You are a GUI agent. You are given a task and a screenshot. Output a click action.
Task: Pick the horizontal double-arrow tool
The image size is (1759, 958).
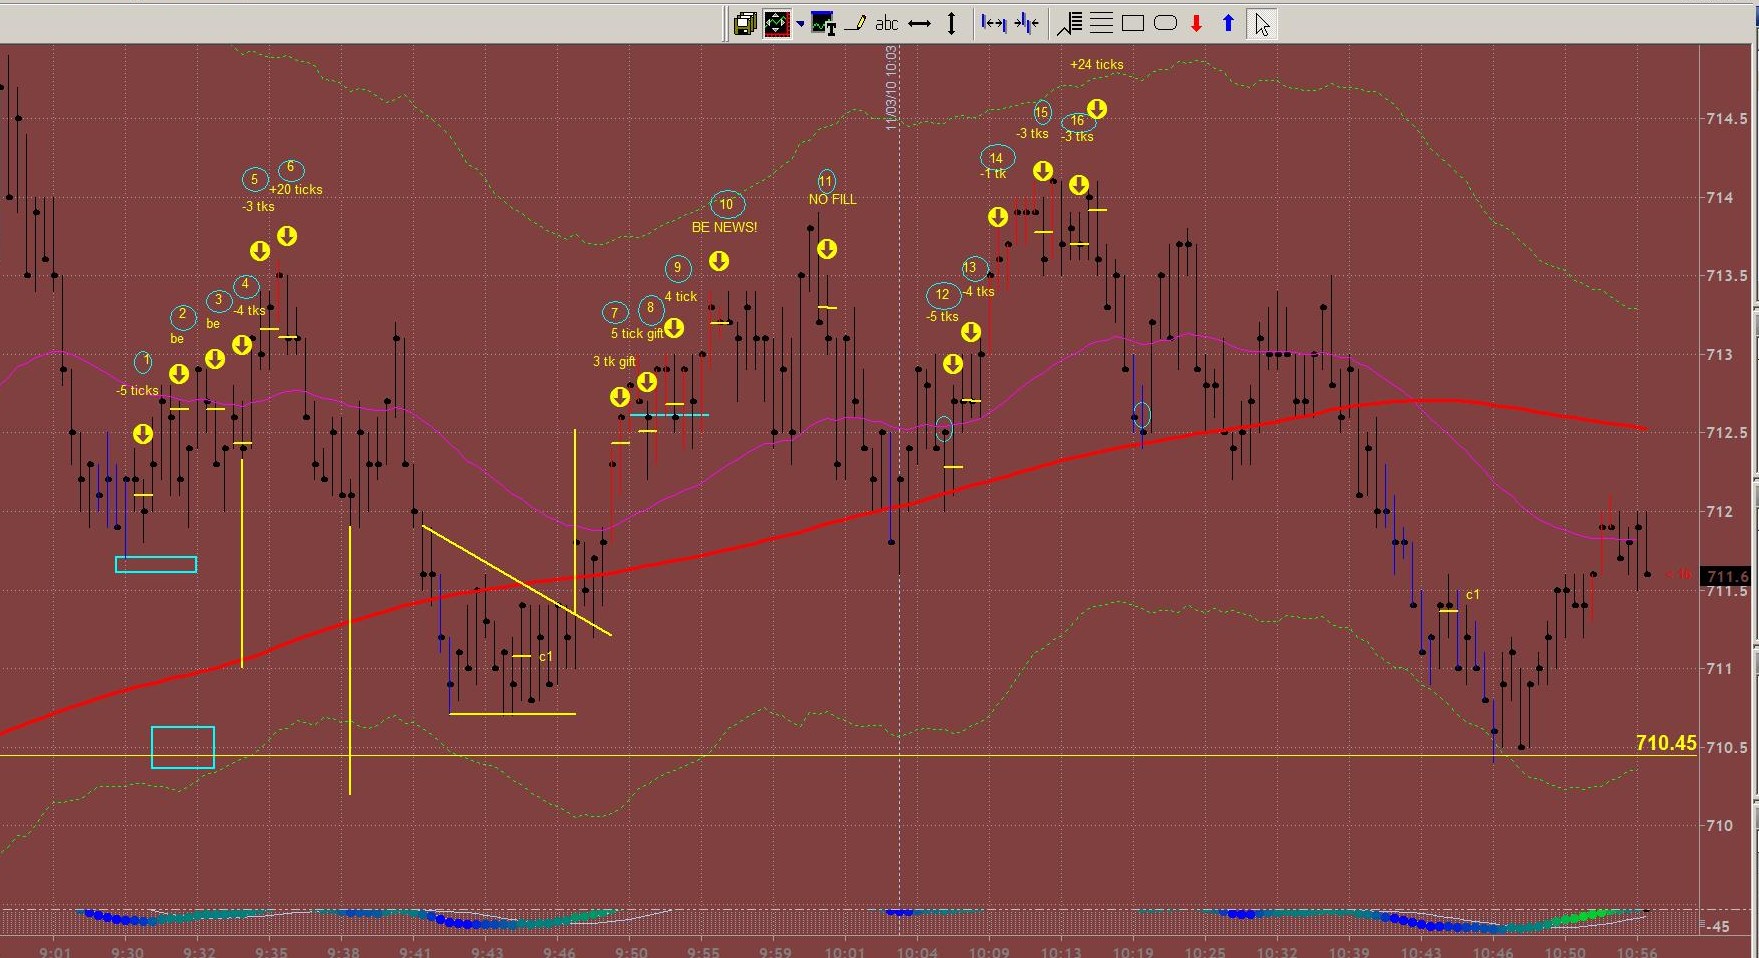click(x=920, y=23)
